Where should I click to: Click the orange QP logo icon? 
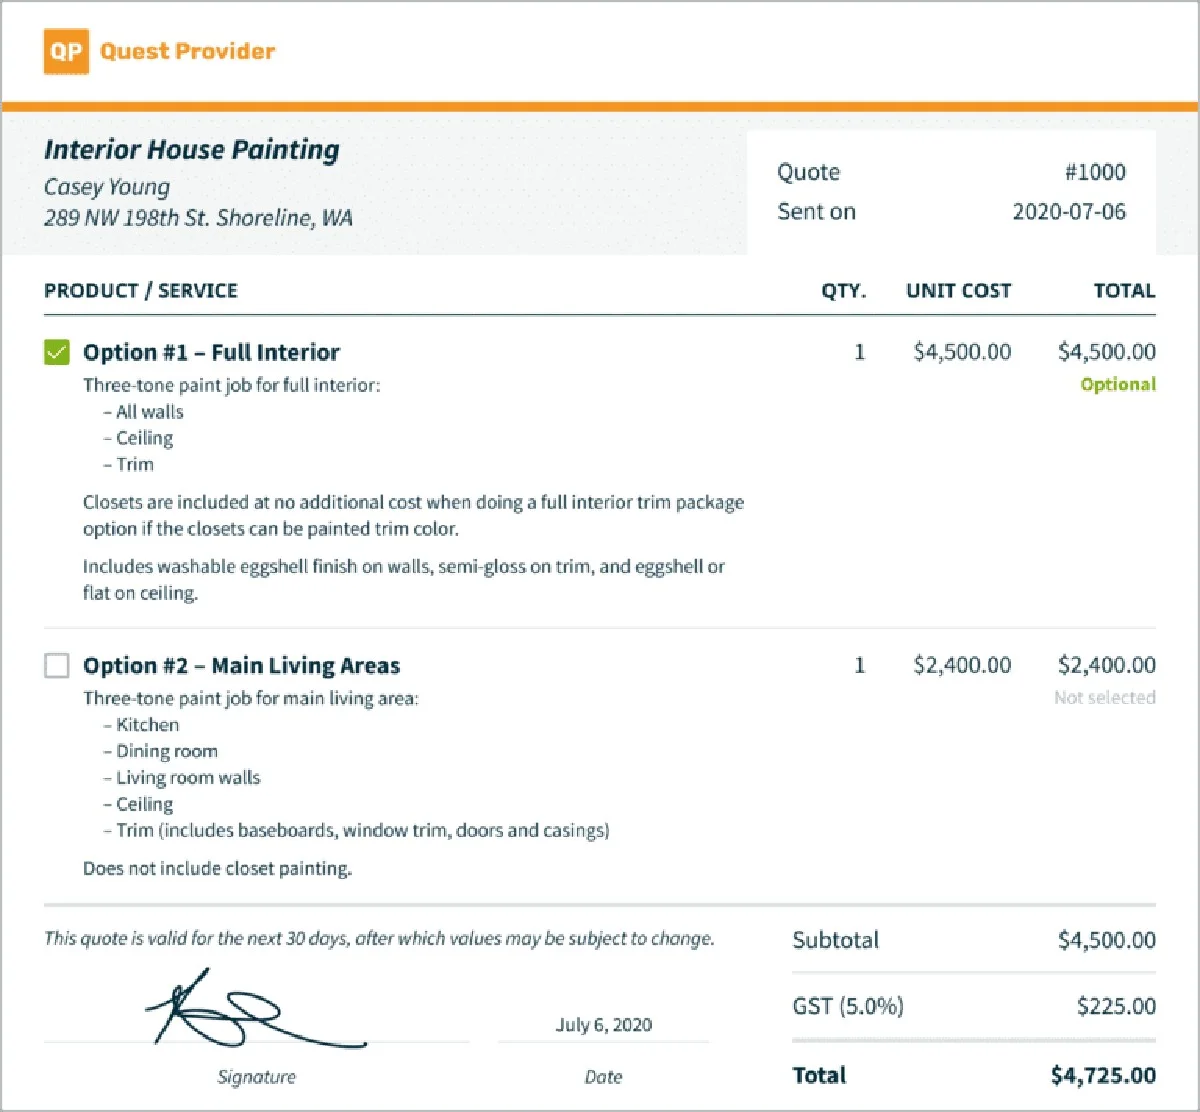click(67, 52)
